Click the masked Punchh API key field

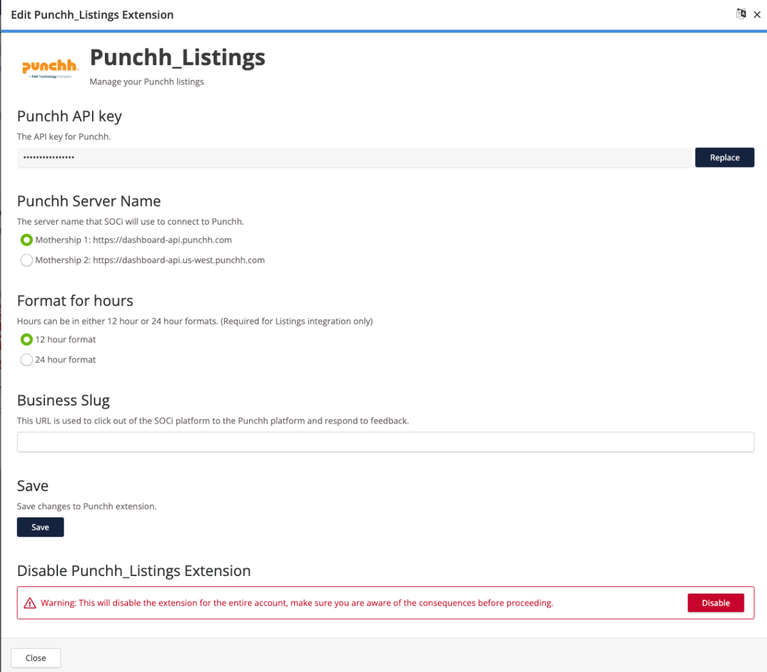pyautogui.click(x=354, y=157)
